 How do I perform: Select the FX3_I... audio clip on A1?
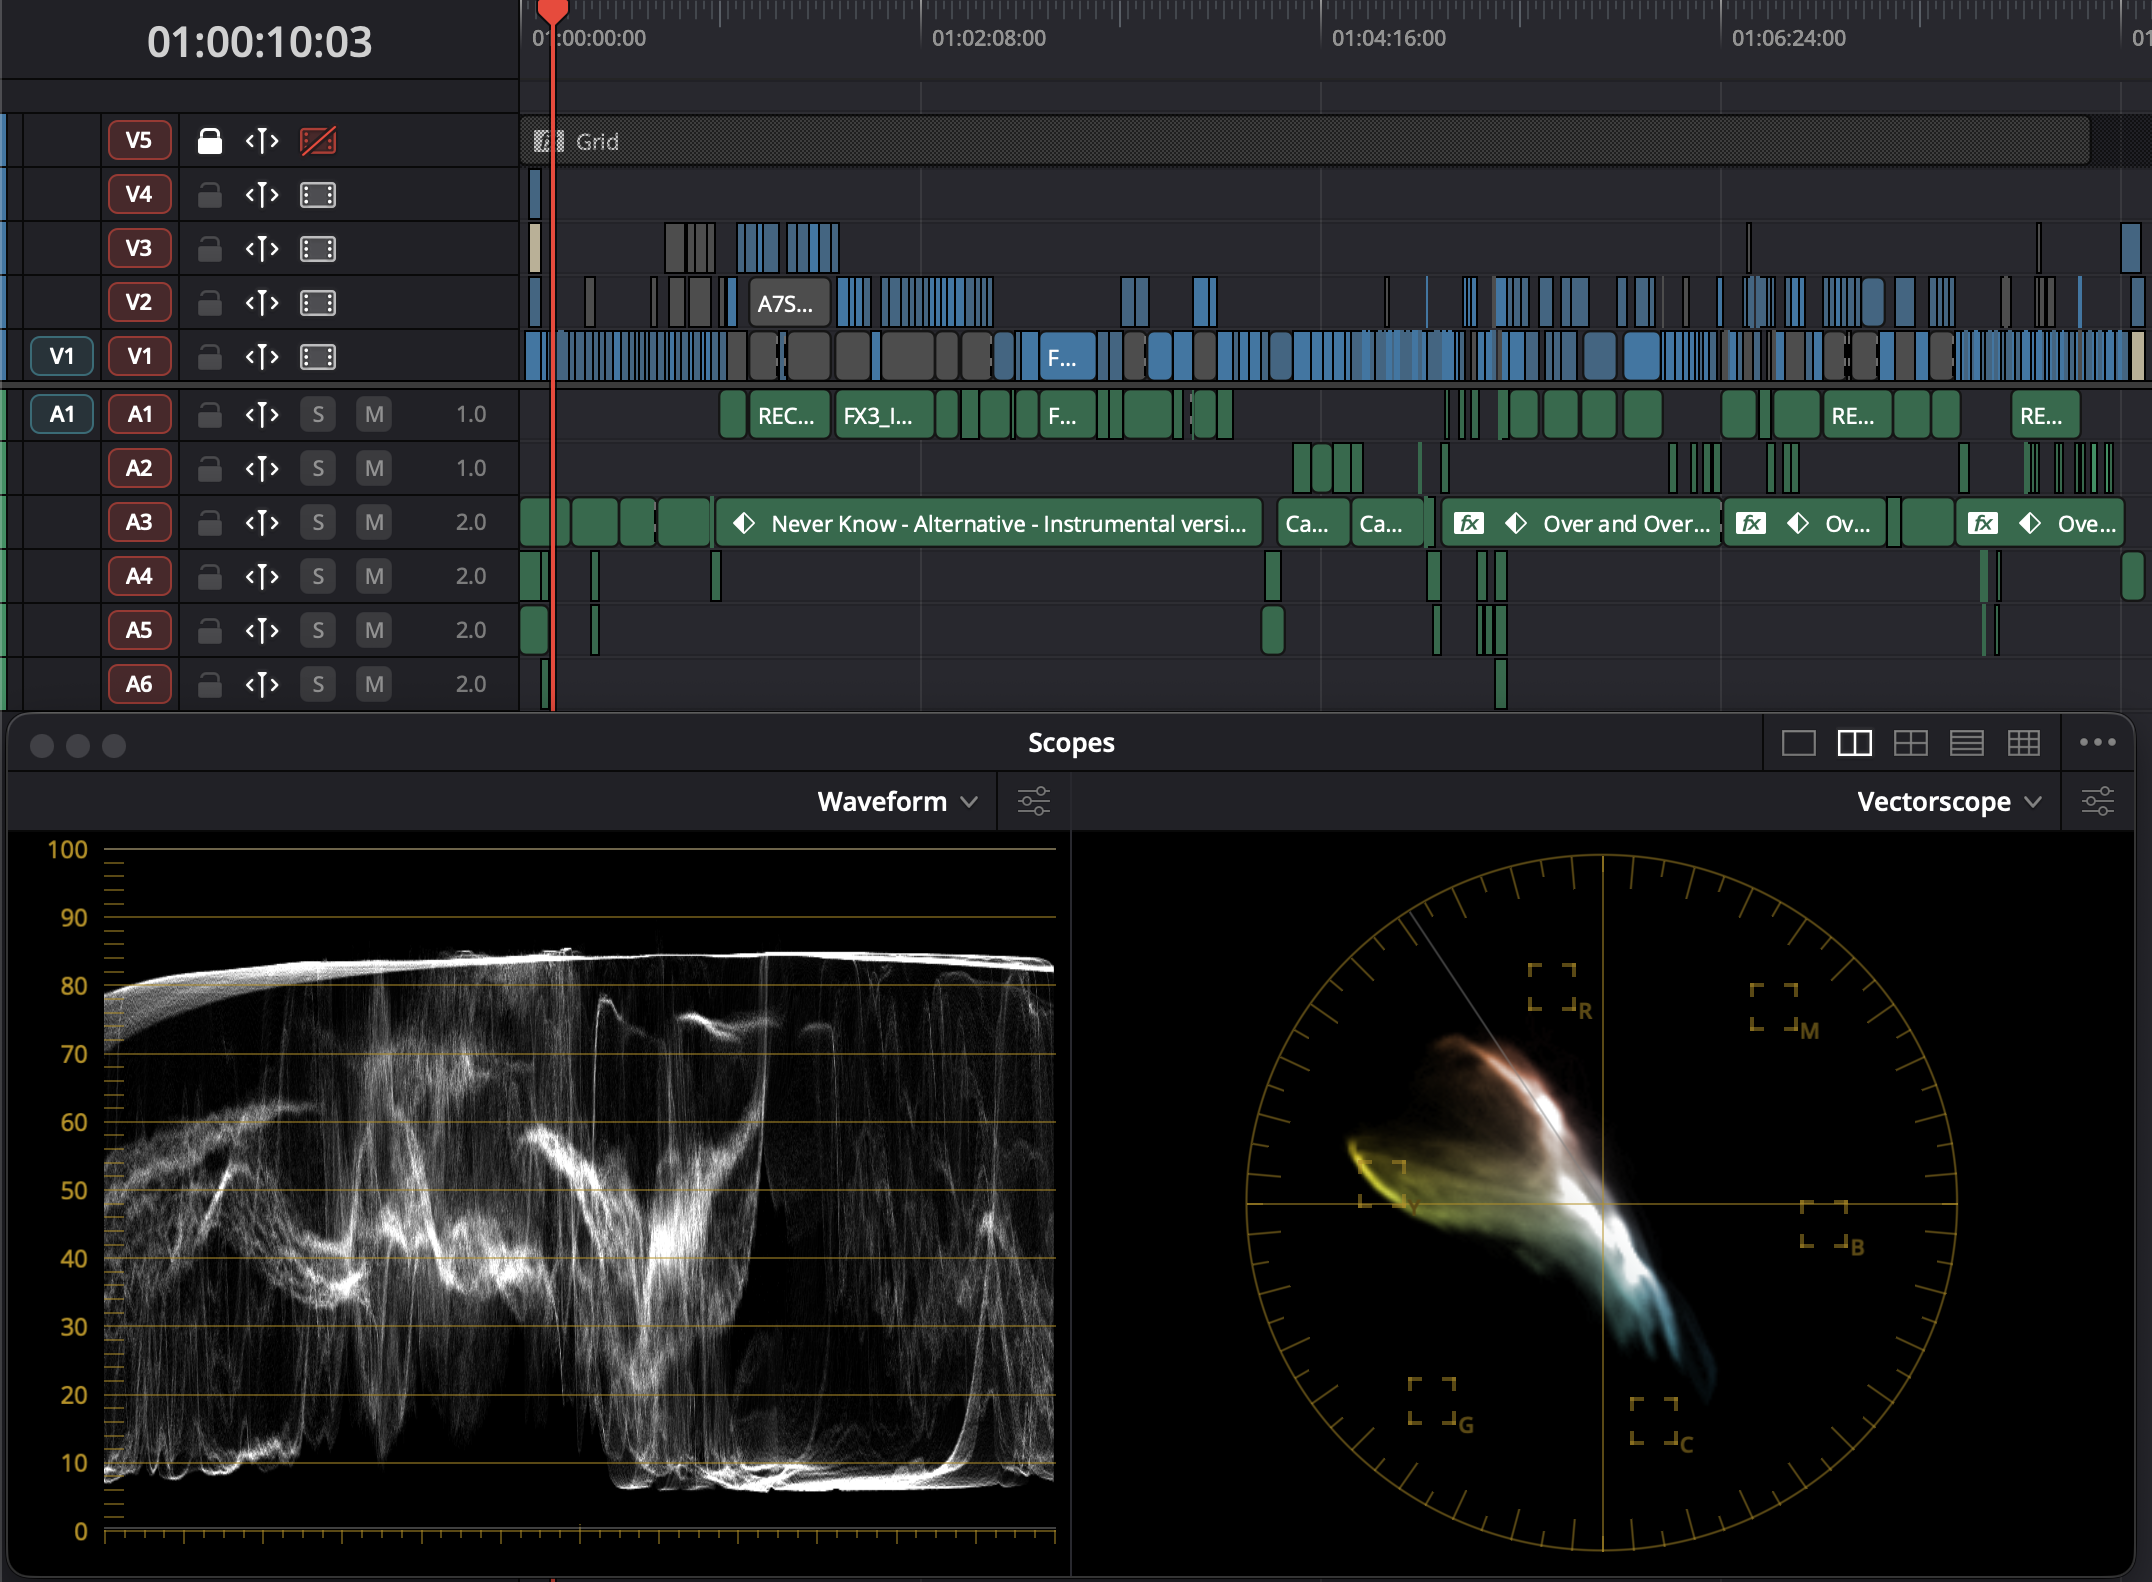883,415
